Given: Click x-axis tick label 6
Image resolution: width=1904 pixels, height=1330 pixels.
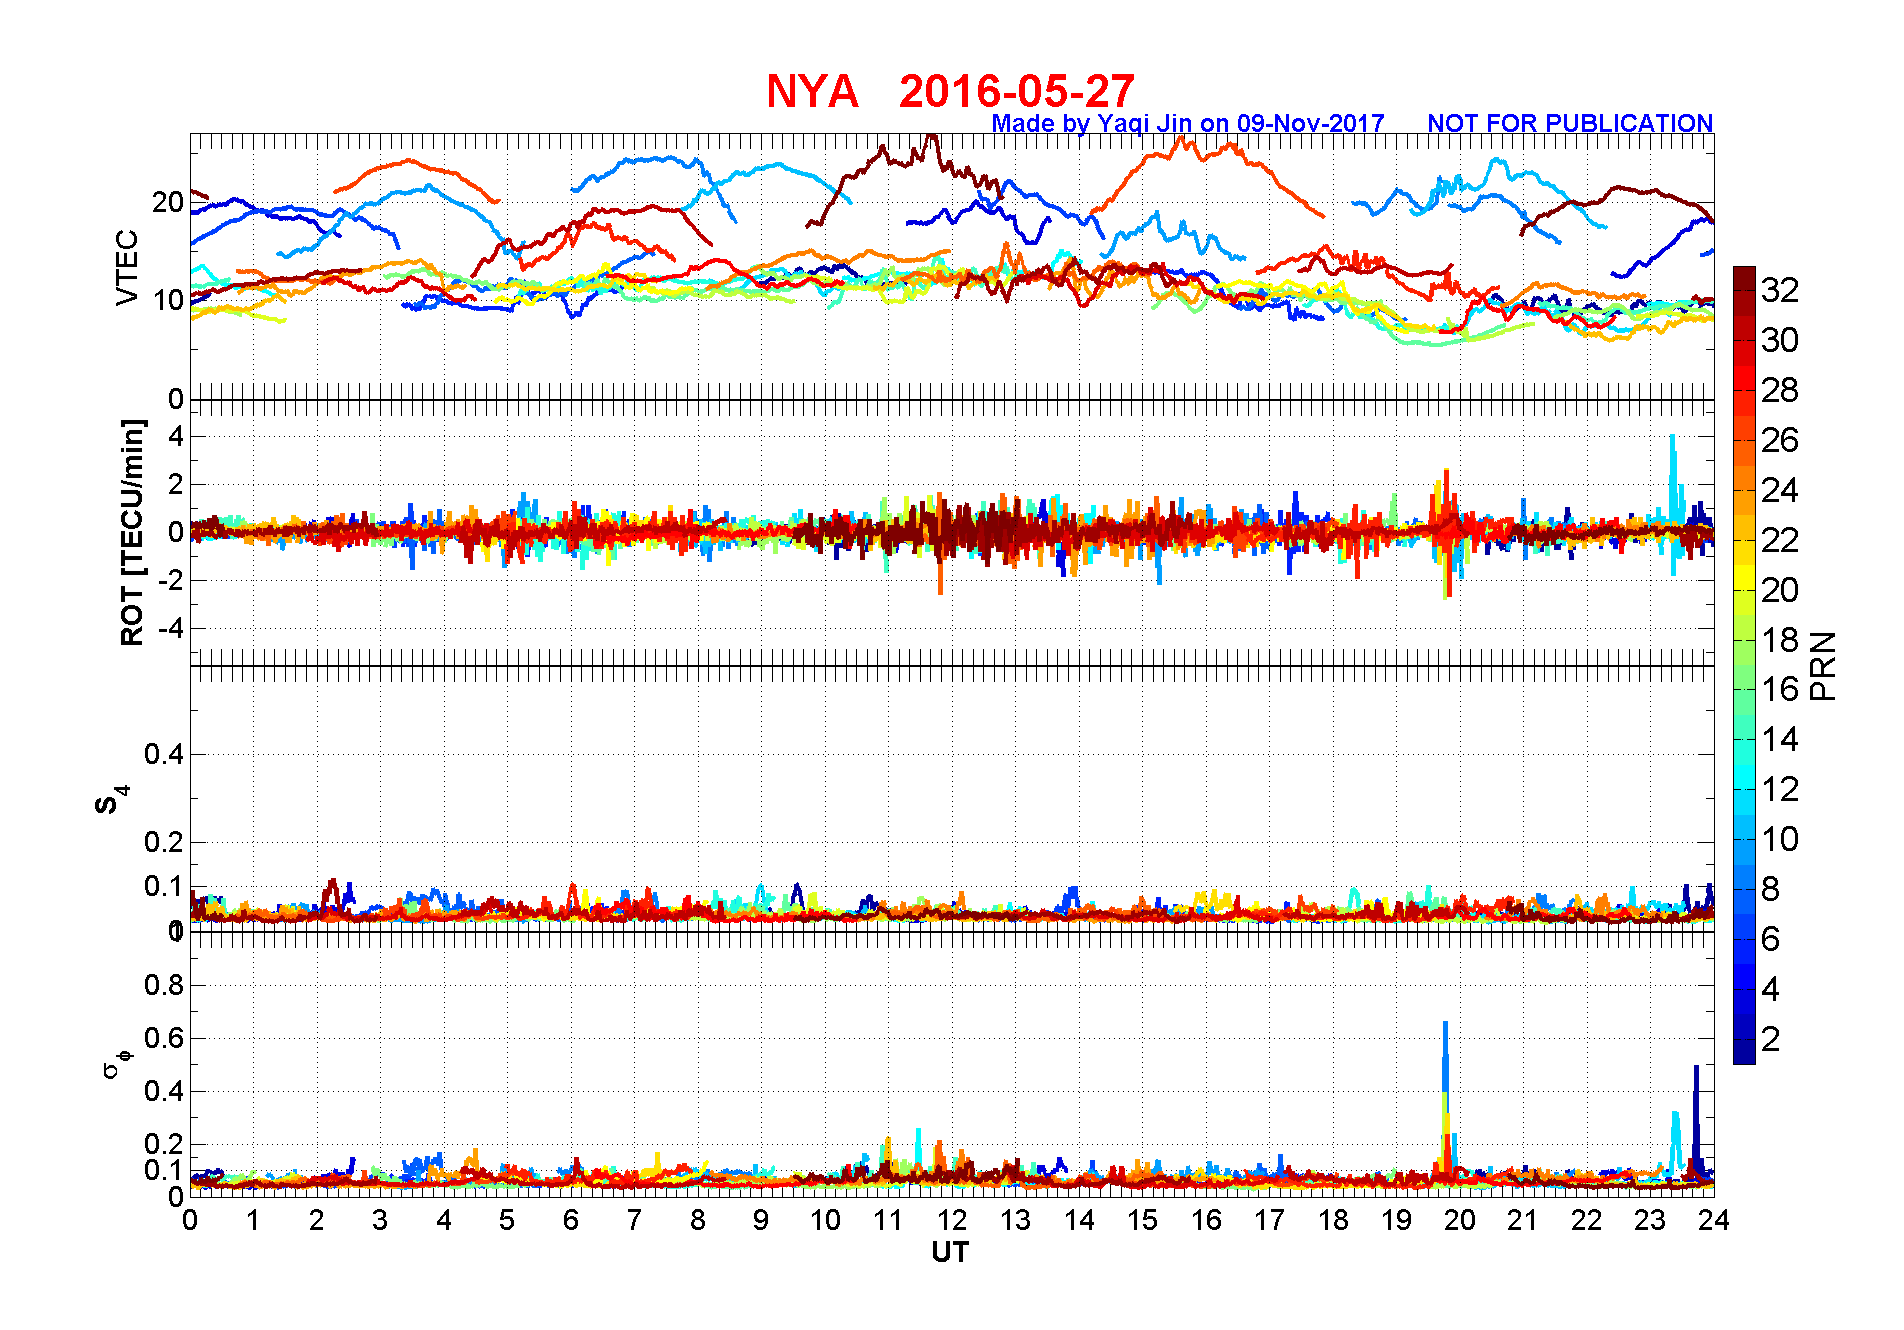Looking at the screenshot, I should (571, 1220).
